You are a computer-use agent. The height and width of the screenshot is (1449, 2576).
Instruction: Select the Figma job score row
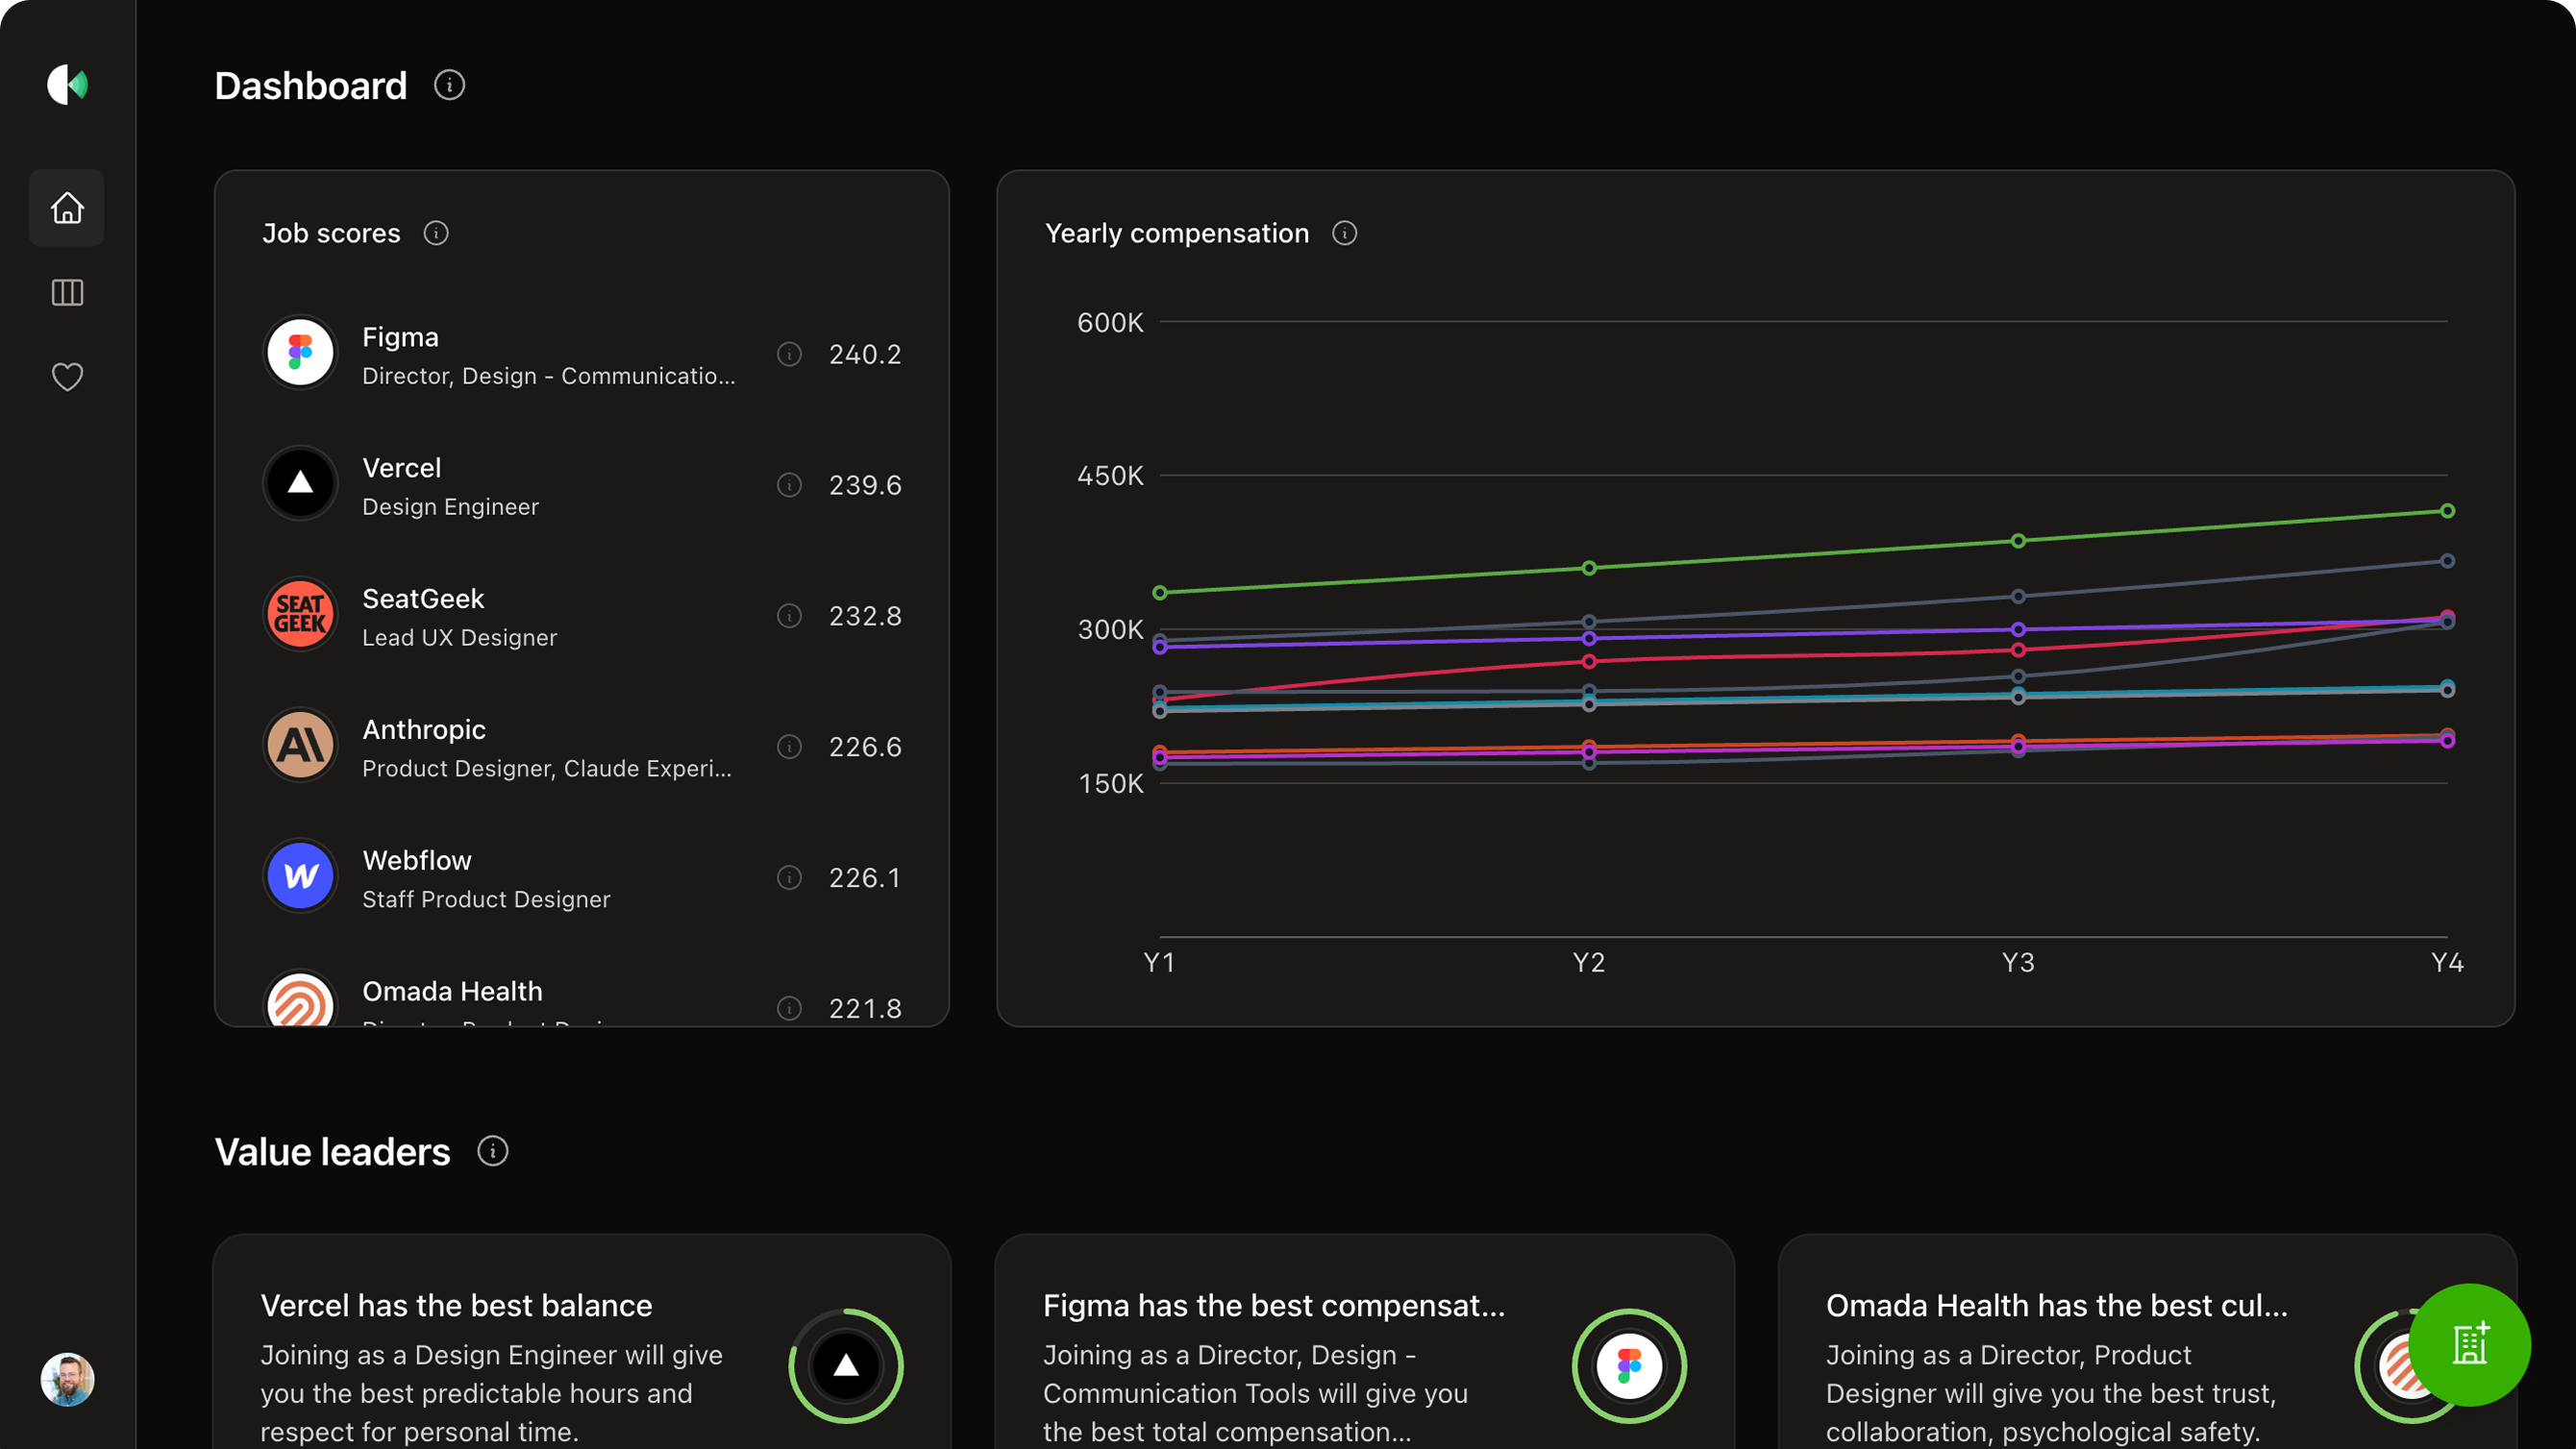click(548, 355)
